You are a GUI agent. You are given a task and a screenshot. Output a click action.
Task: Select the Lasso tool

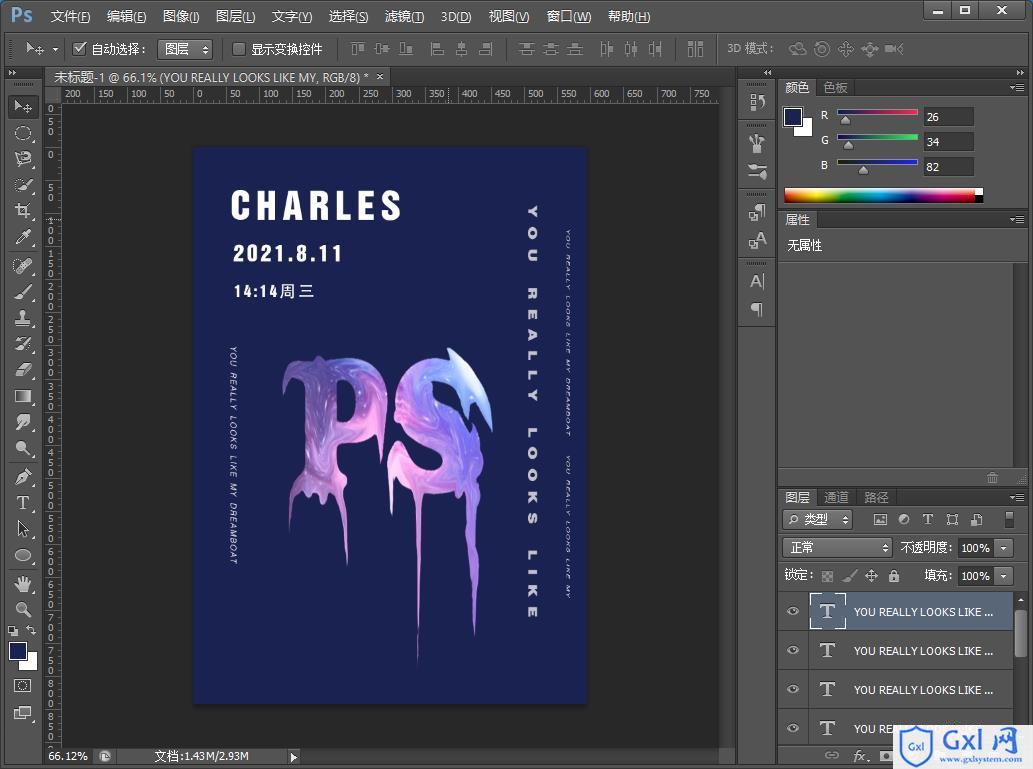coord(23,159)
